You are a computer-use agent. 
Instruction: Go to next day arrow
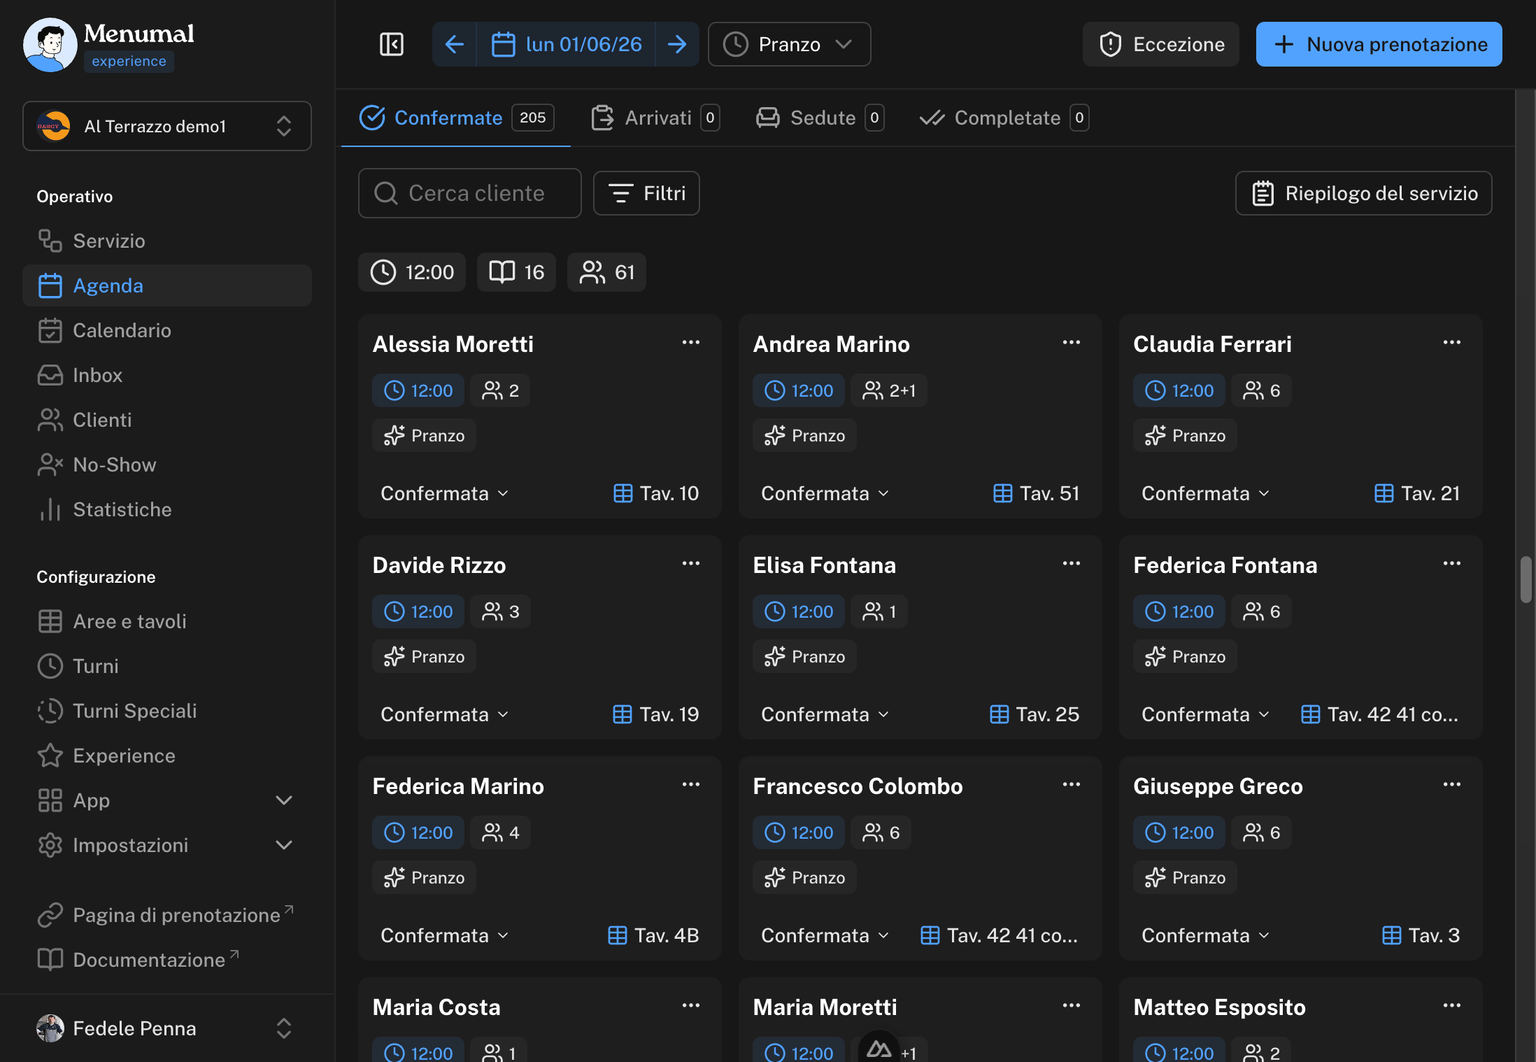pyautogui.click(x=677, y=44)
